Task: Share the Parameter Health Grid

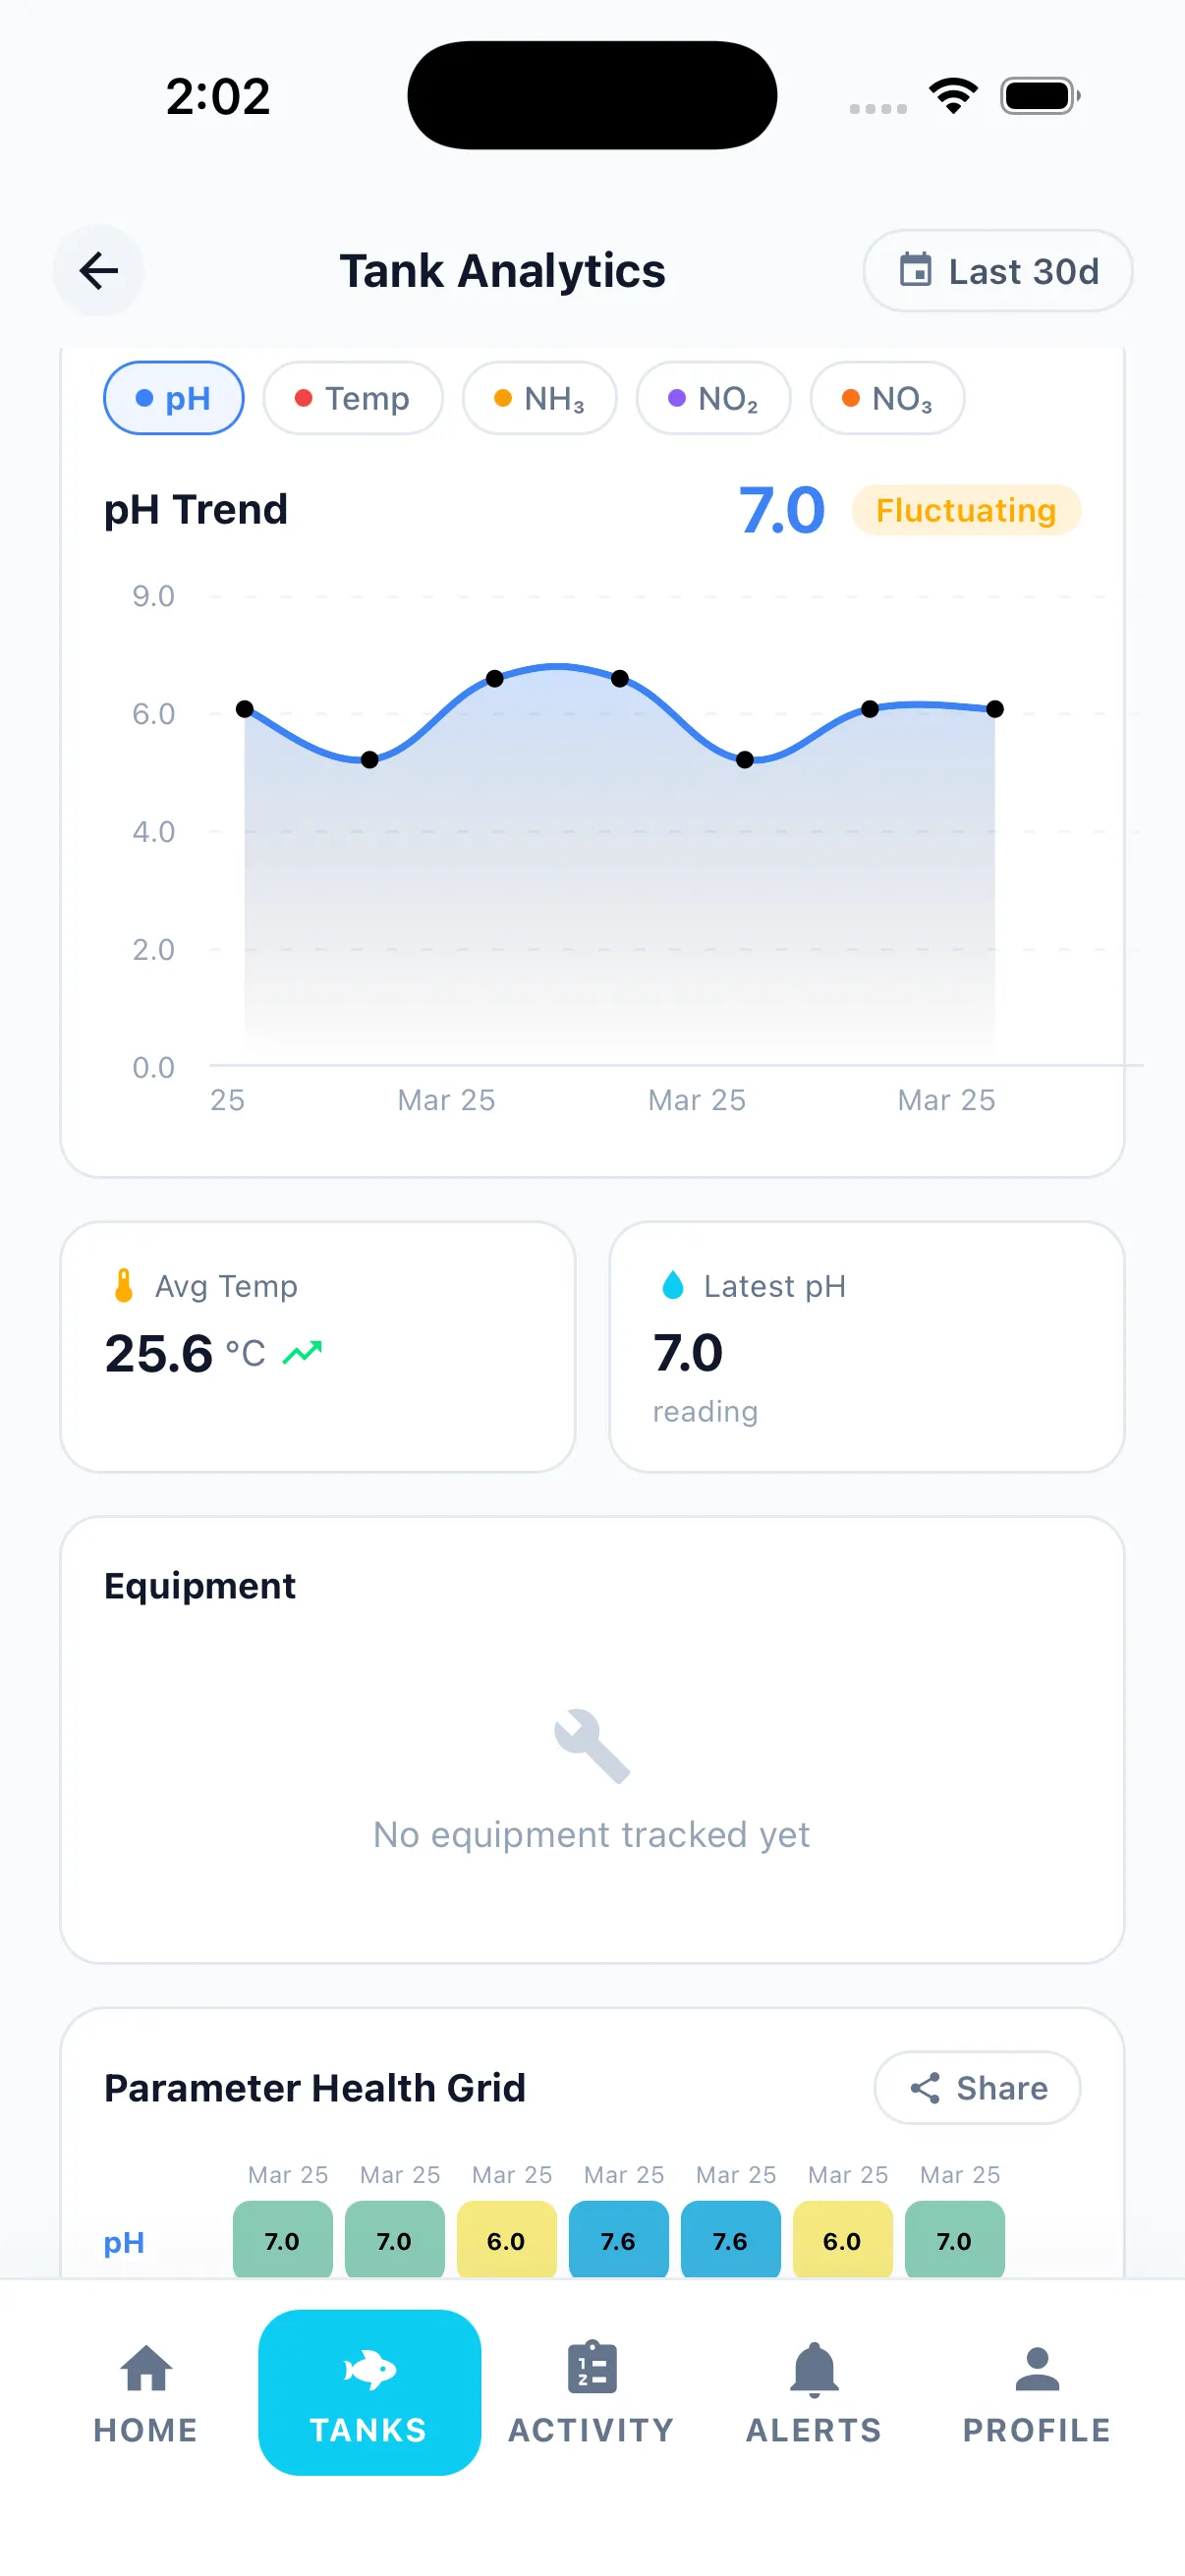Action: (x=977, y=2087)
